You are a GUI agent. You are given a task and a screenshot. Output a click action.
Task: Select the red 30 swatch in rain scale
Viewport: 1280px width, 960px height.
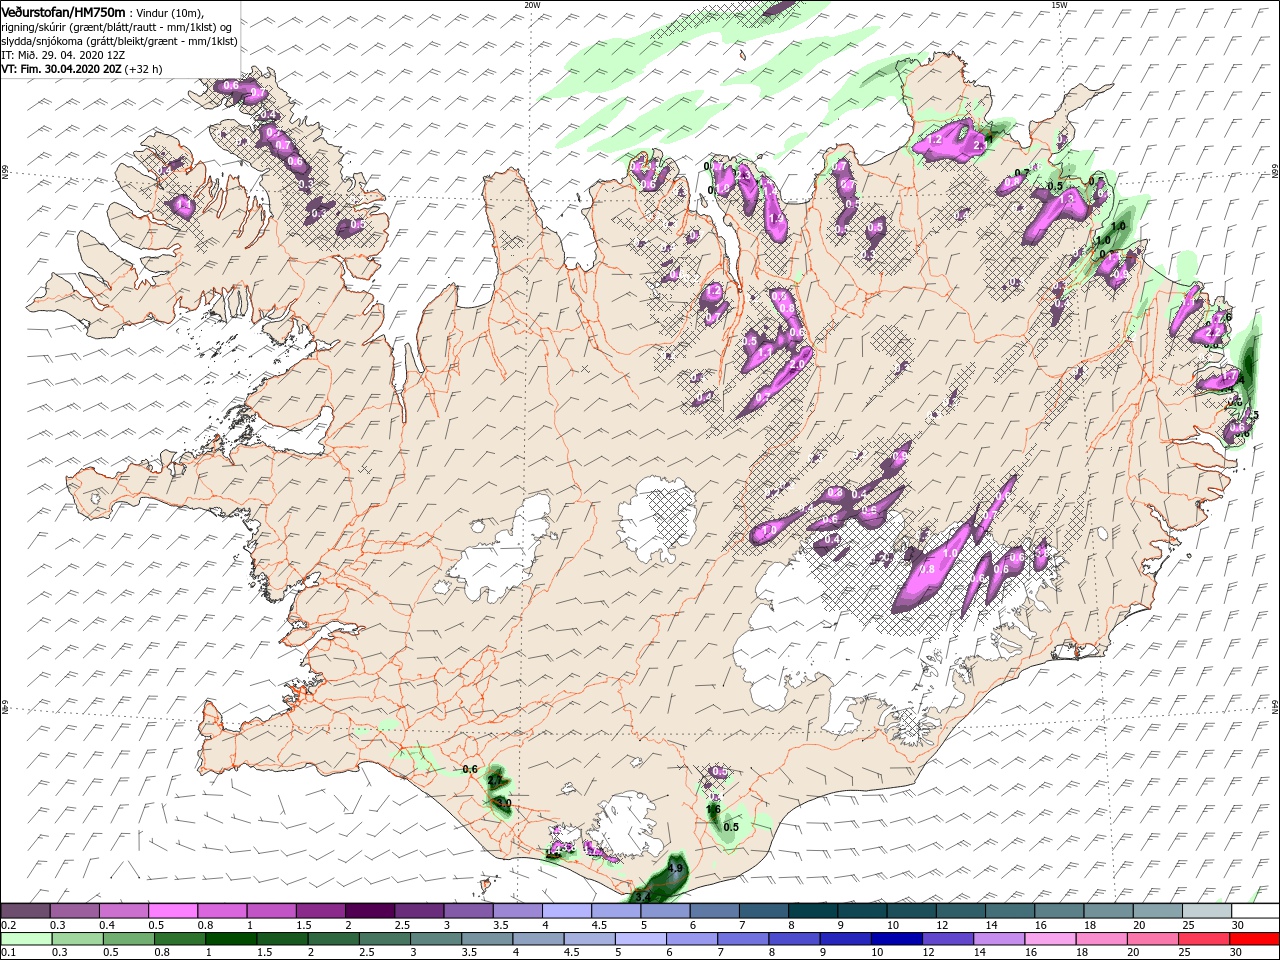tap(1255, 939)
